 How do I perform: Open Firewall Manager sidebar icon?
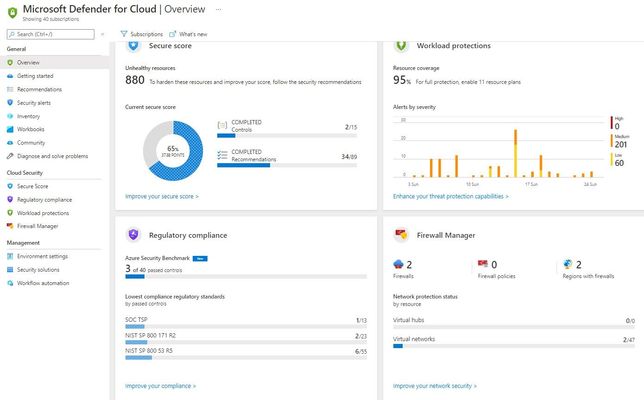tap(10, 226)
